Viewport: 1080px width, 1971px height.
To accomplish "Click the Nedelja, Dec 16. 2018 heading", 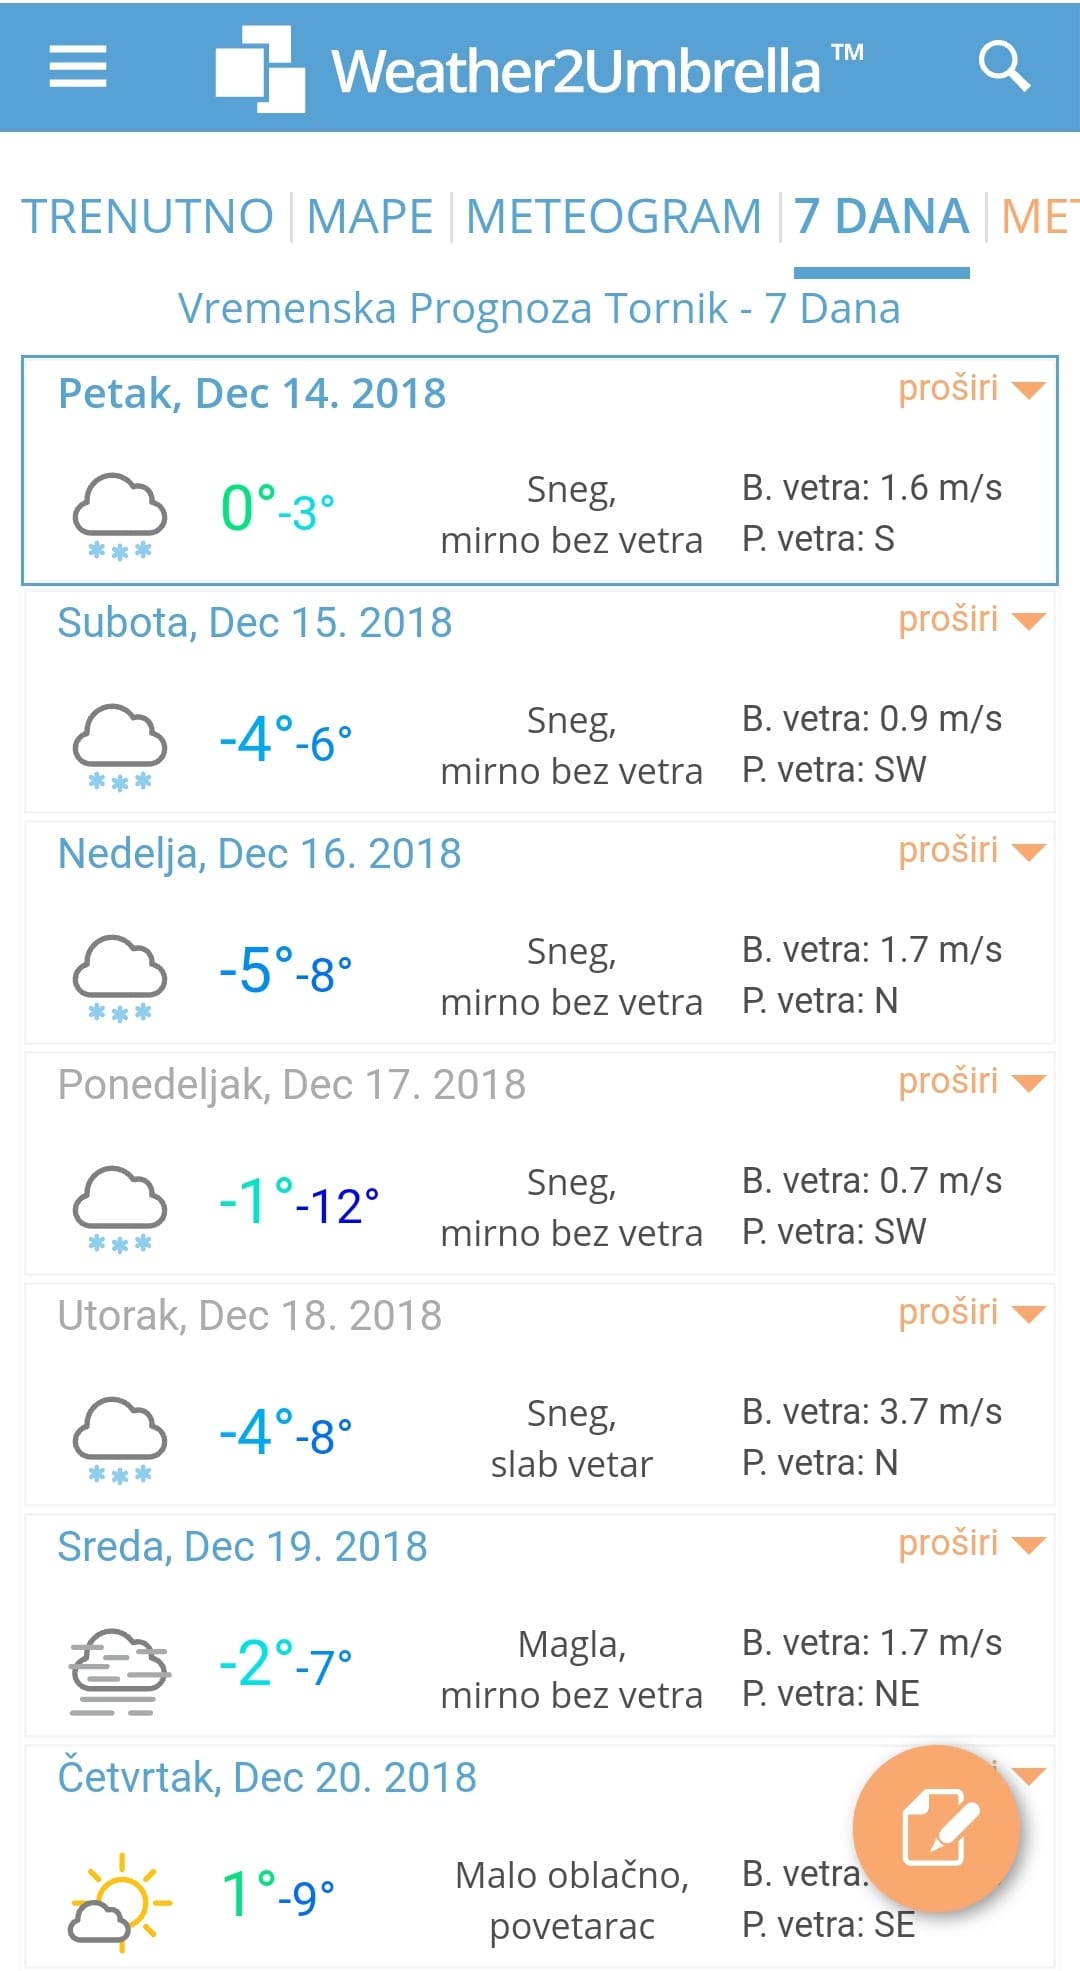I will [259, 854].
